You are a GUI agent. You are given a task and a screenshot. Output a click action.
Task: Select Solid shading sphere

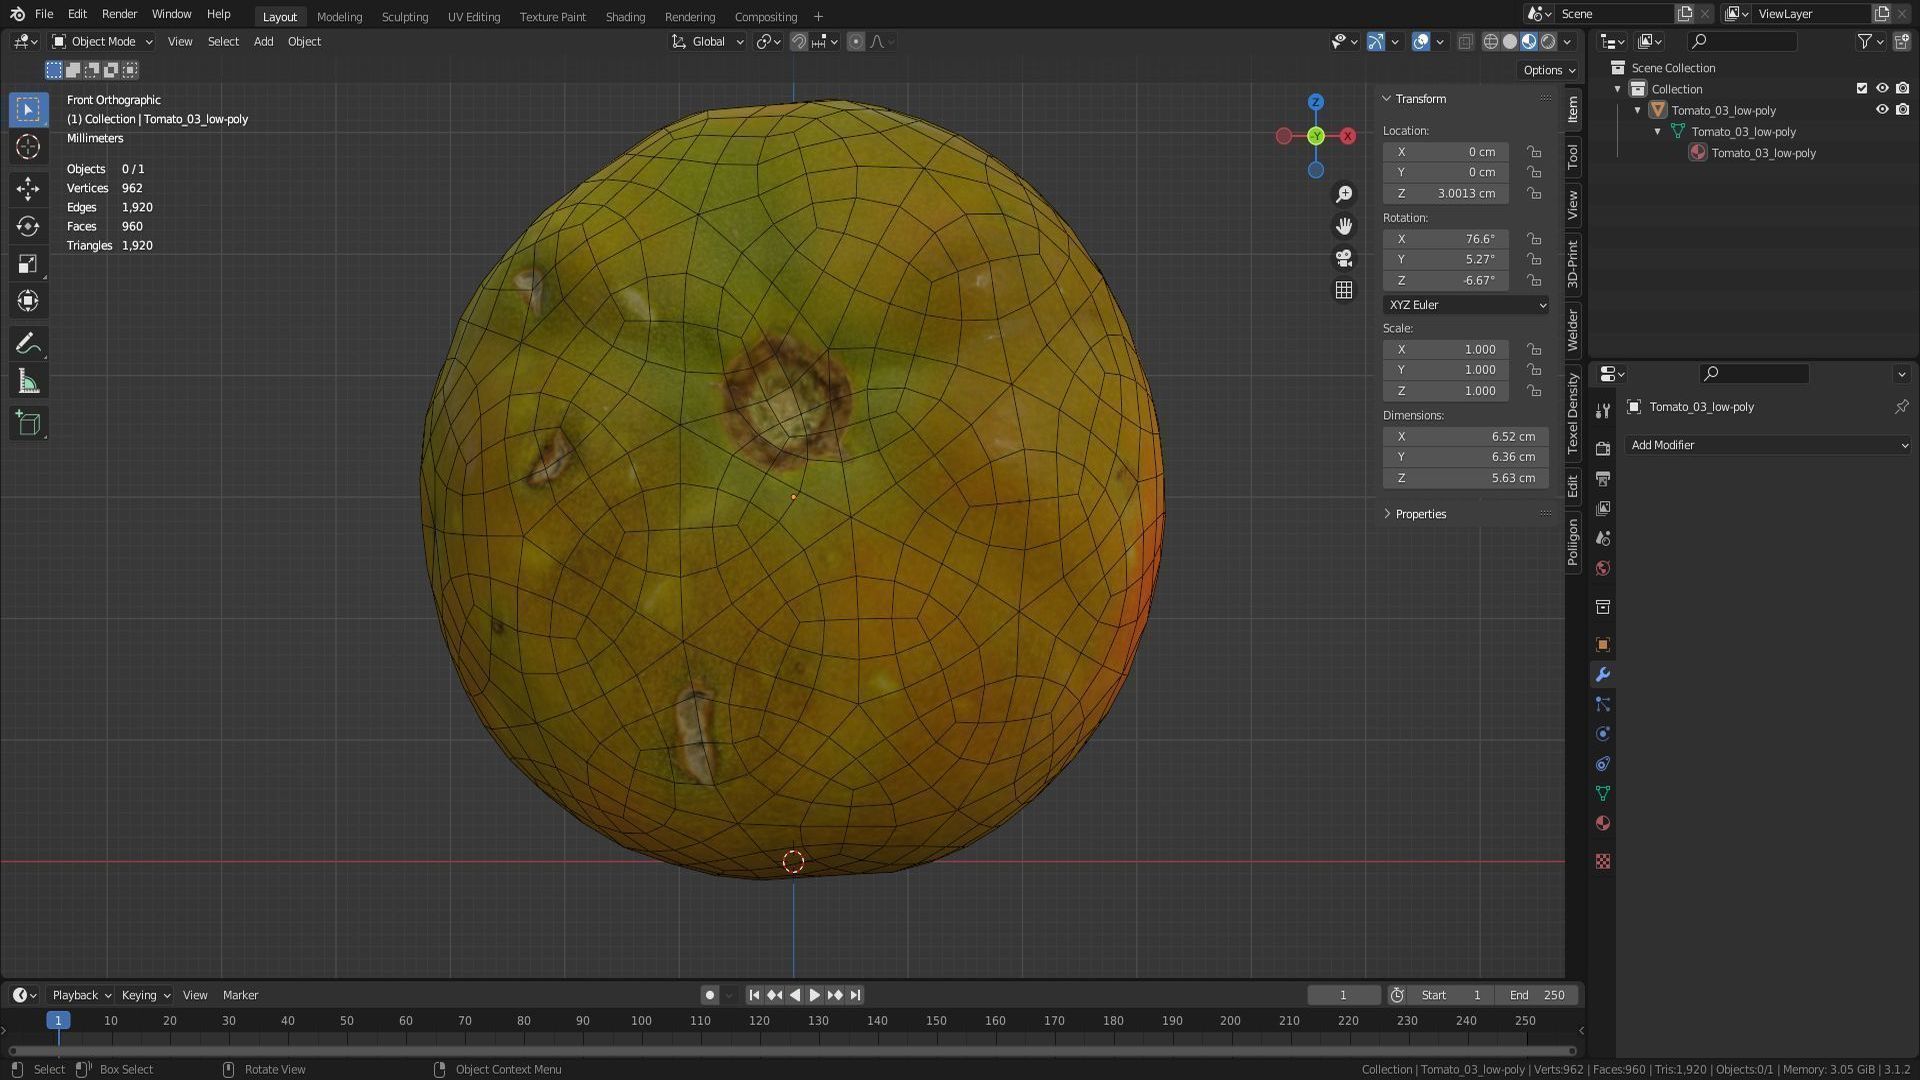coord(1510,42)
